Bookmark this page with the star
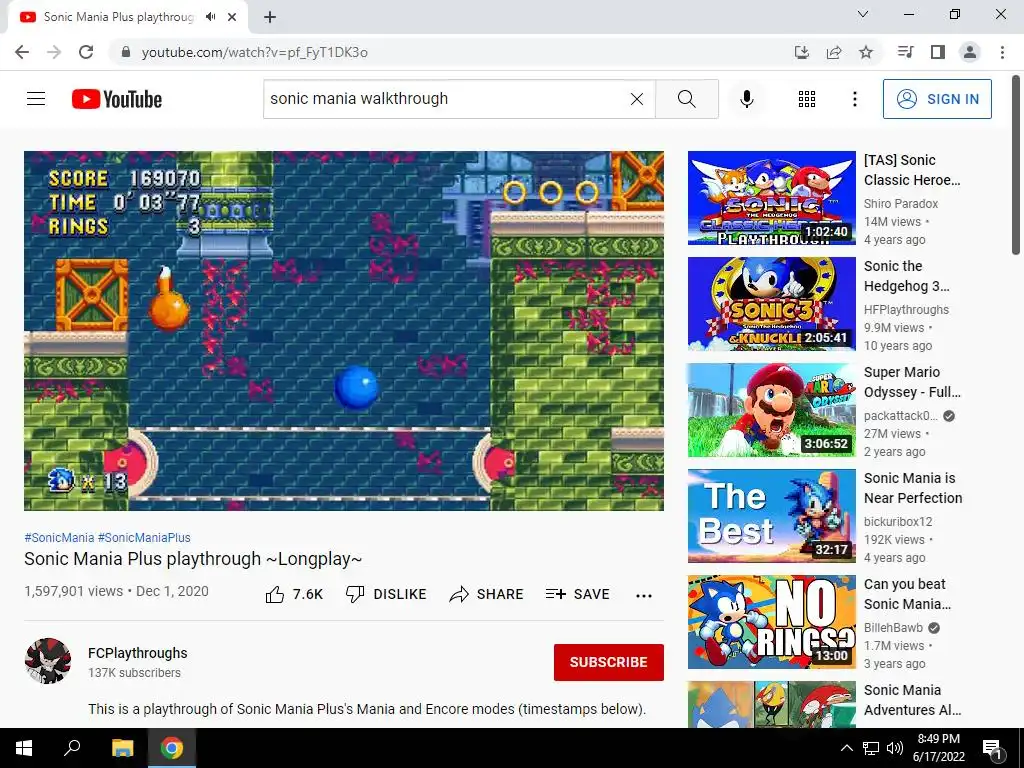Viewport: 1024px width, 768px height. click(866, 52)
